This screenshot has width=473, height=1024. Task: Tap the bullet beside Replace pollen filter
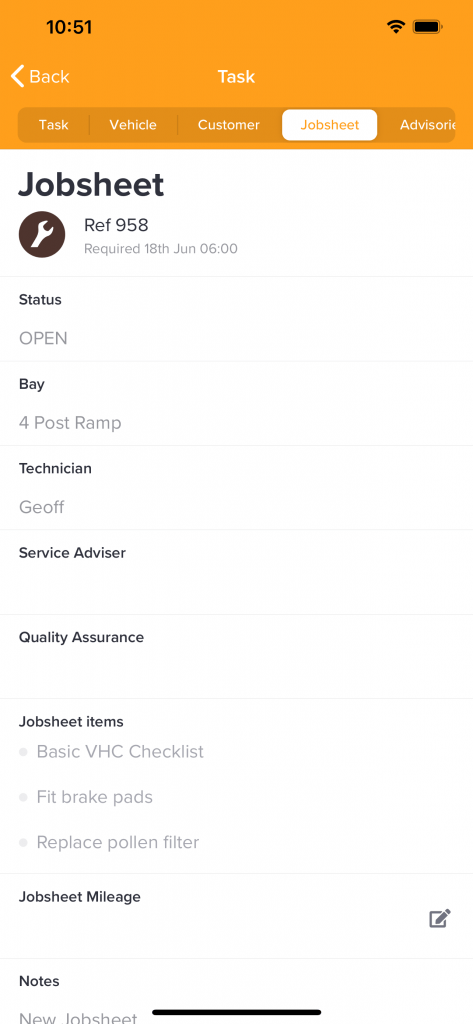tap(24, 842)
